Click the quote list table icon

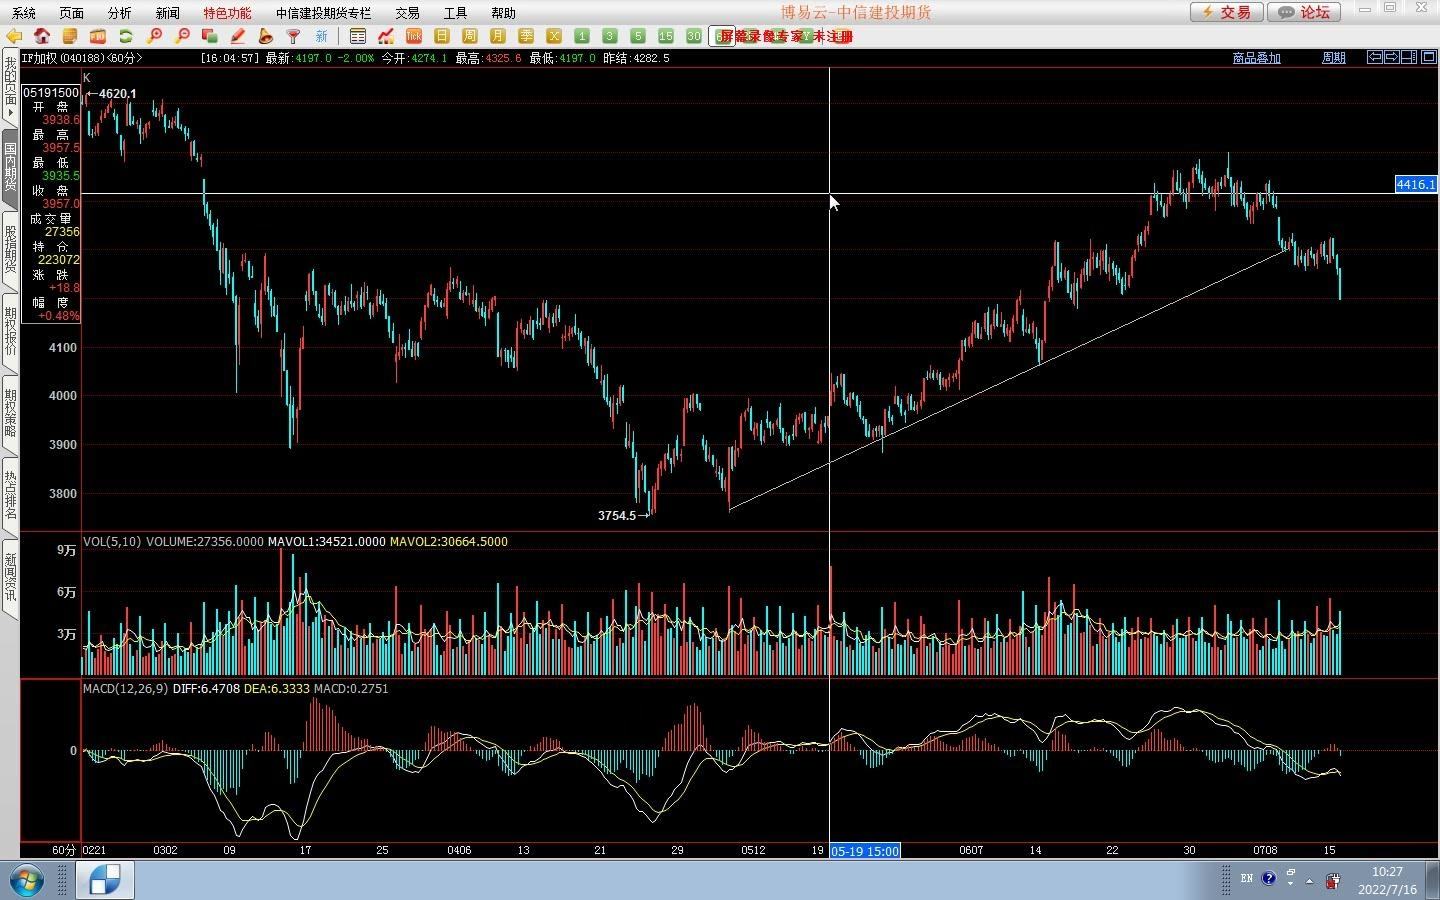(358, 36)
